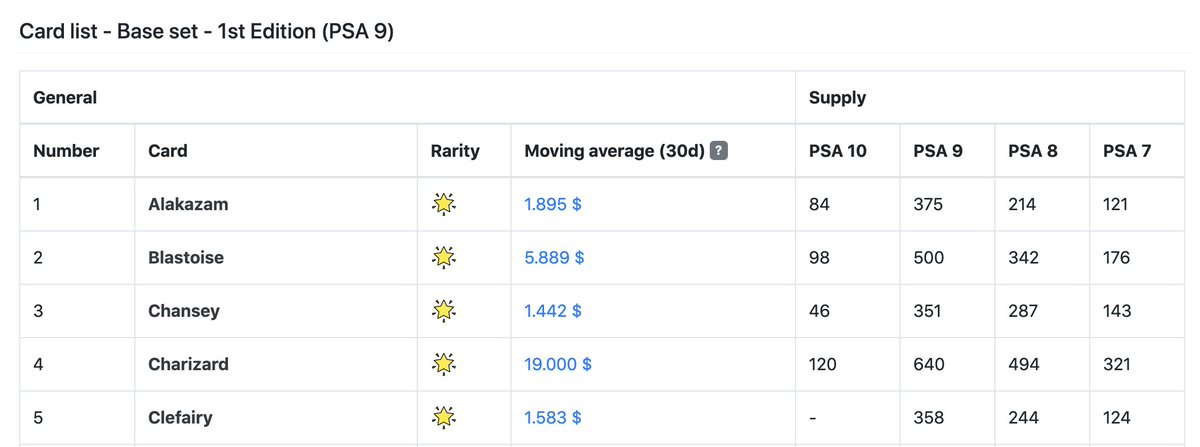Click Charizard's PSA 9 supply value 640
The height and width of the screenshot is (447, 1200).
929,364
